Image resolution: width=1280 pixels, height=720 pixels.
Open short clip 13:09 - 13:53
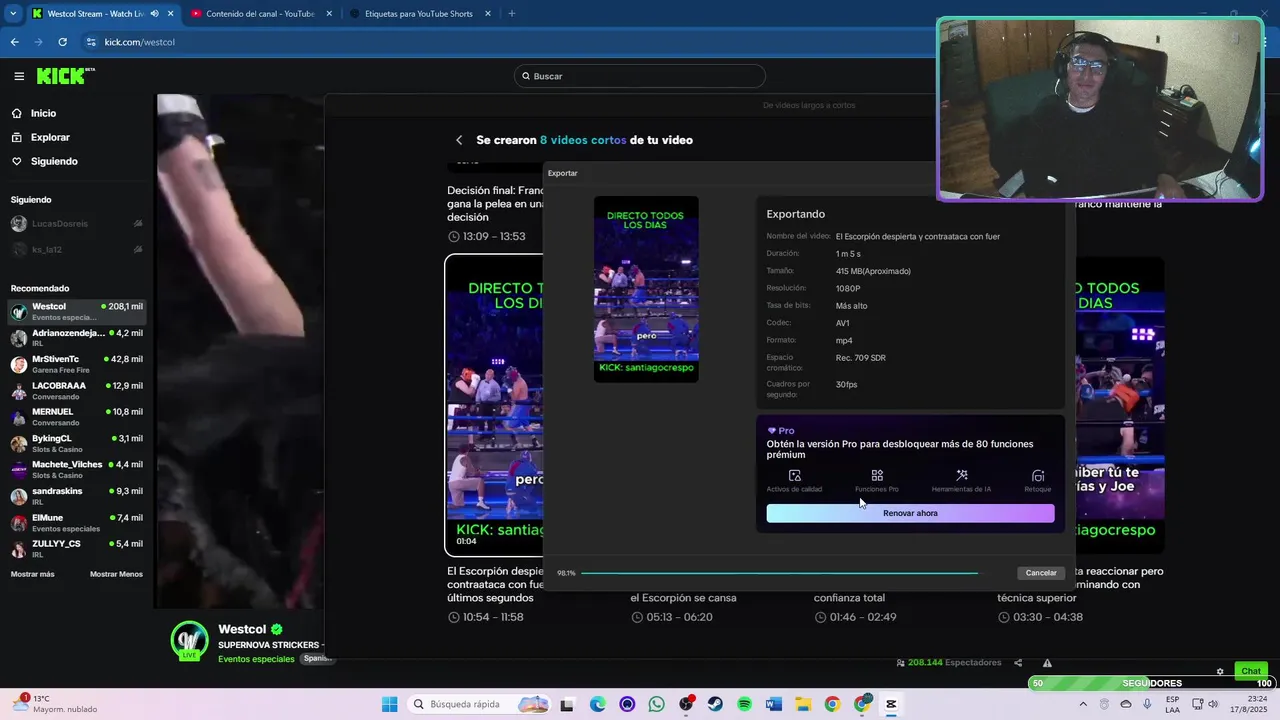[487, 237]
